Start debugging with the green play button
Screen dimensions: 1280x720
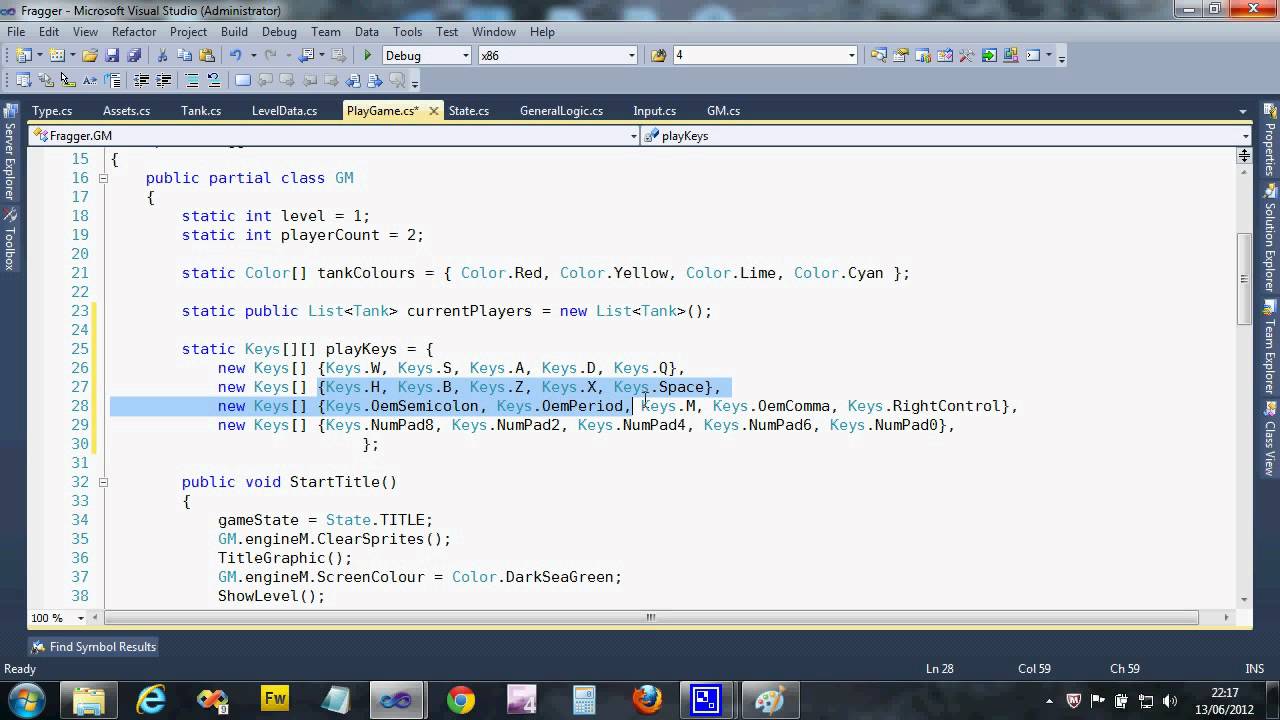tap(367, 56)
